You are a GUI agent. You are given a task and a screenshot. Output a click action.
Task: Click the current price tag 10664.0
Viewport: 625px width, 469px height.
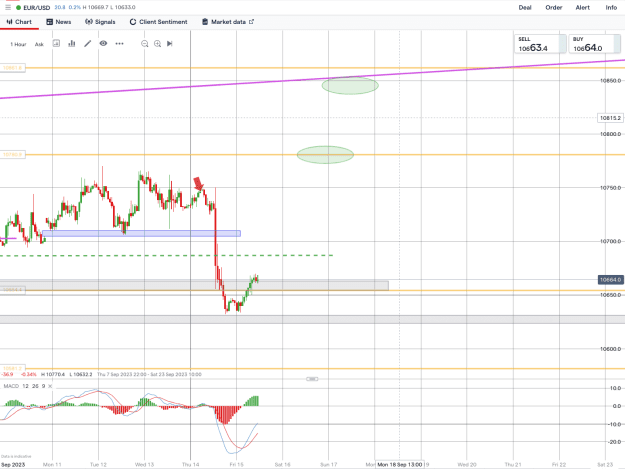(610, 280)
